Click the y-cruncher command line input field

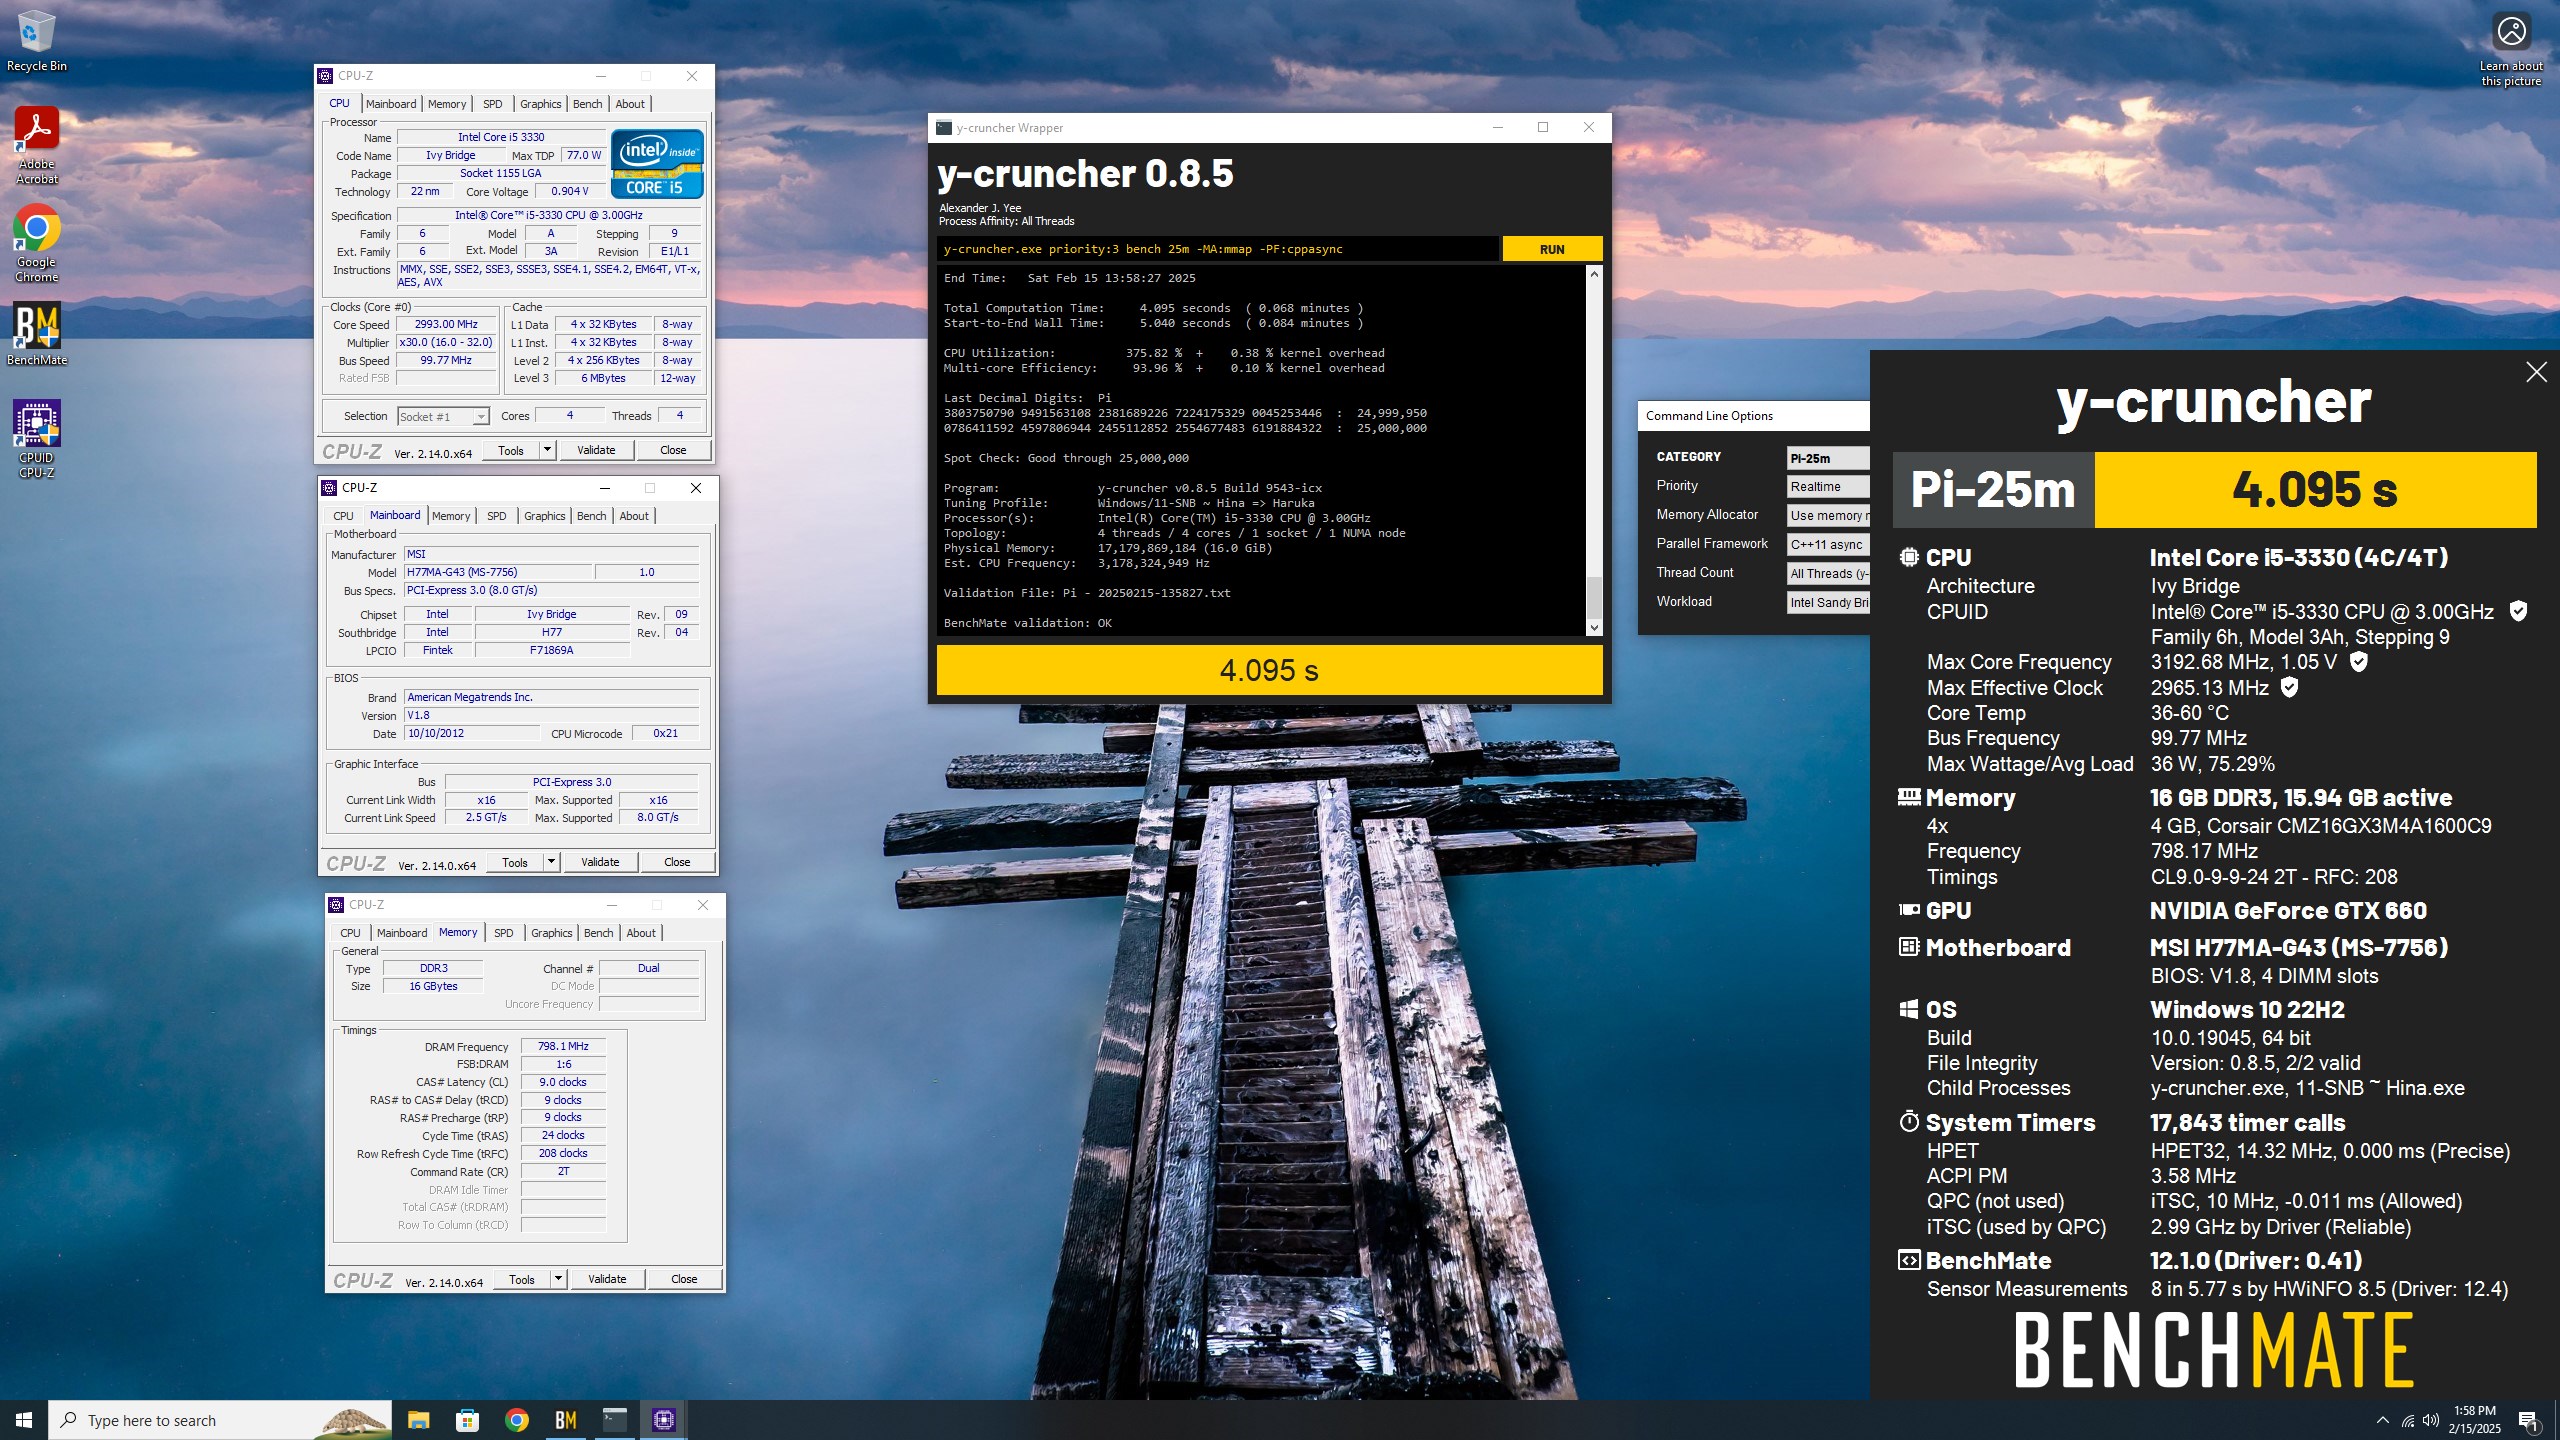[x=1218, y=249]
